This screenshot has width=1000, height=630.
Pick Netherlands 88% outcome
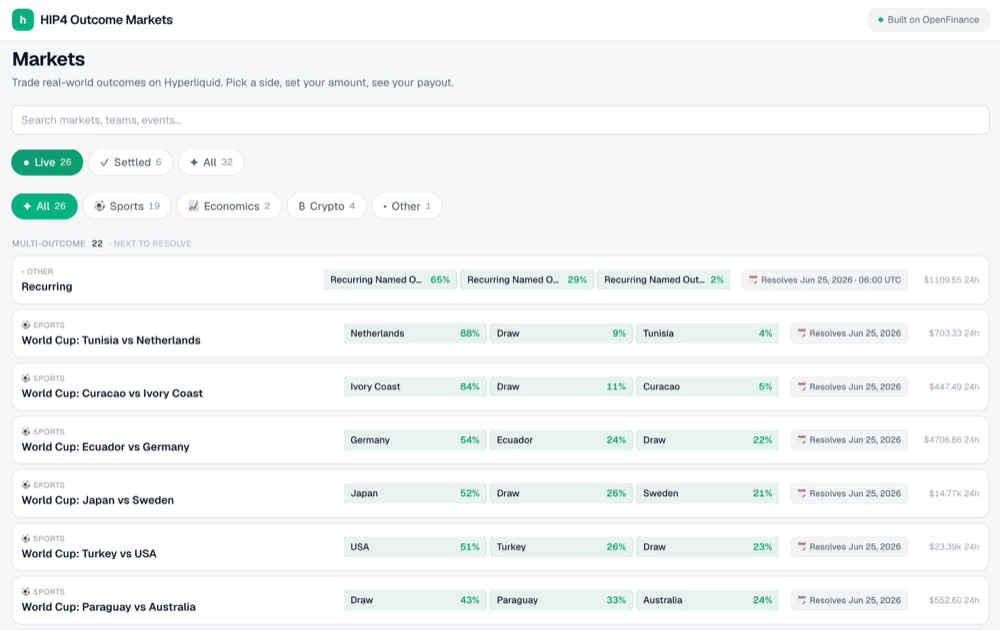[415, 333]
